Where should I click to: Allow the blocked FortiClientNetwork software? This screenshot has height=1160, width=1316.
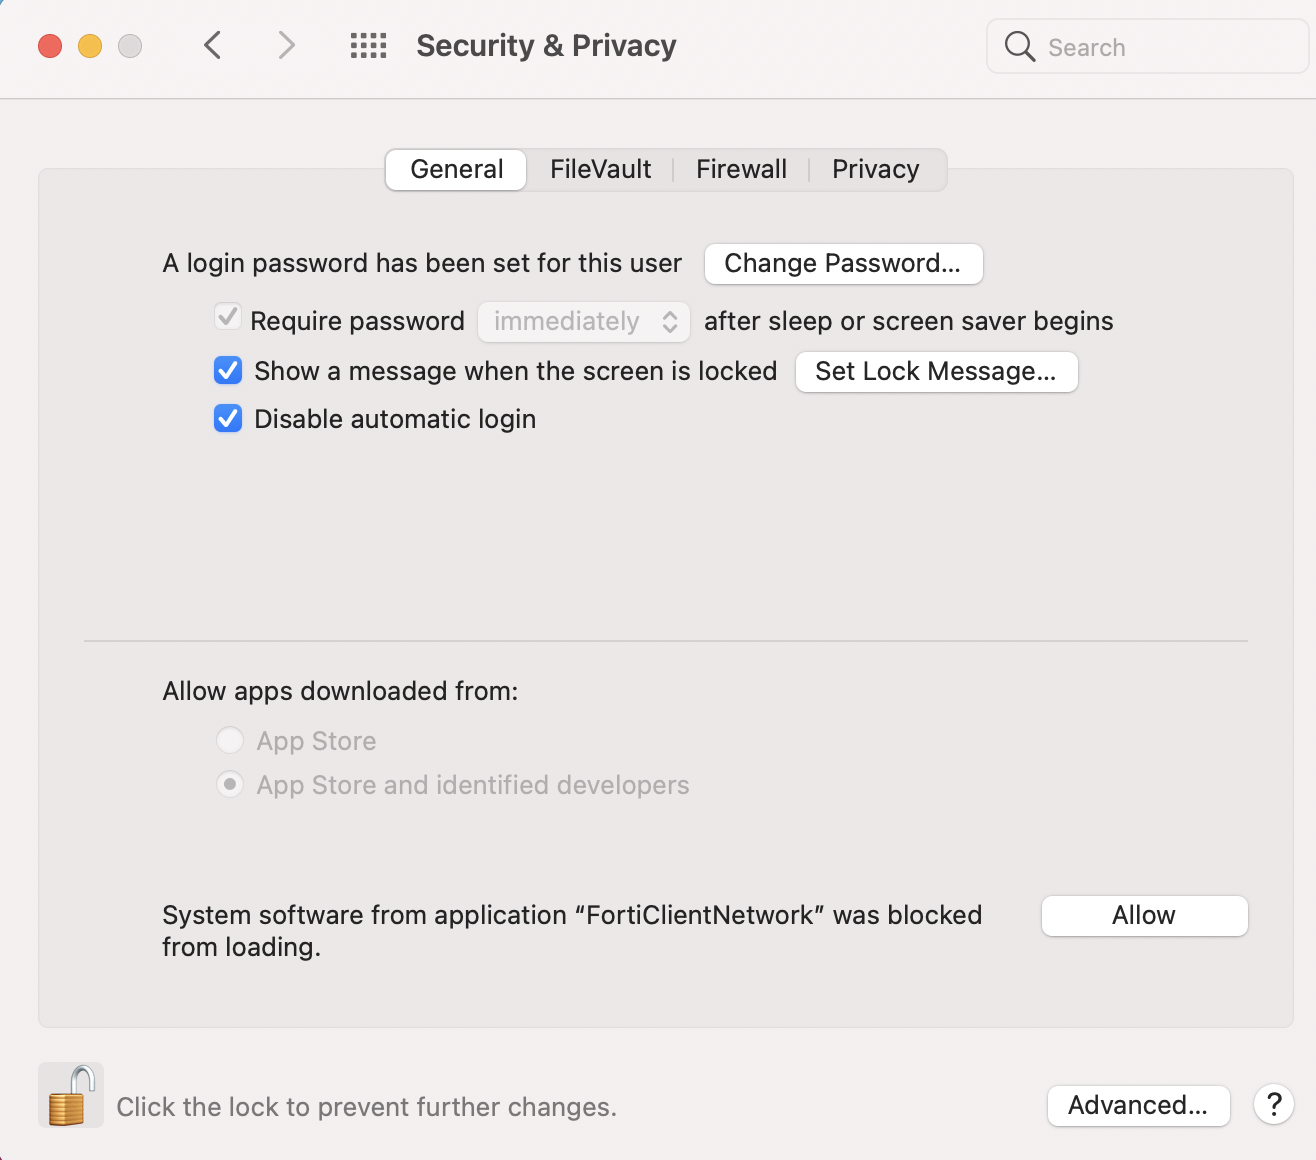[1144, 916]
